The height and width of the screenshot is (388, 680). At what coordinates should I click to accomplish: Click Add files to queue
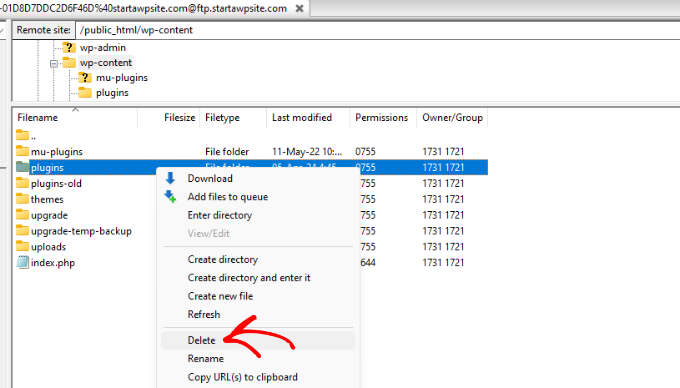click(228, 197)
